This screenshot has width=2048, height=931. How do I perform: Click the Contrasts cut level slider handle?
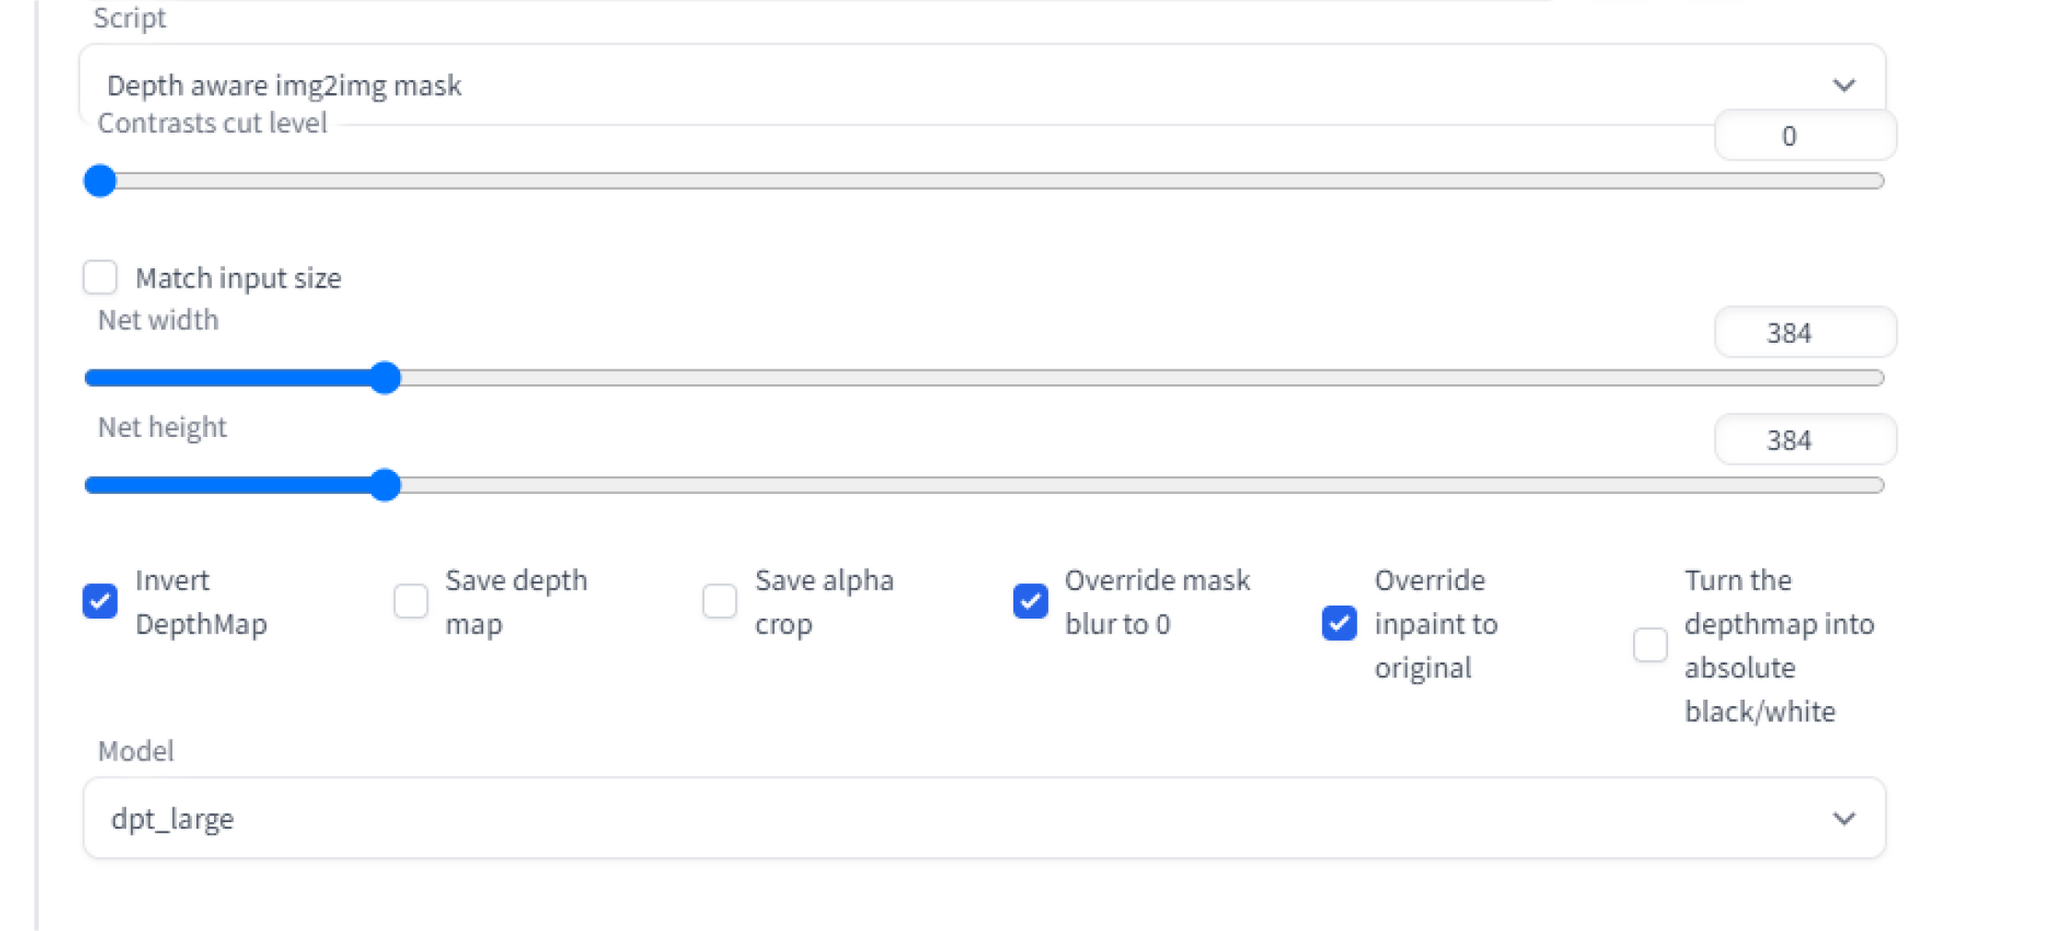(100, 181)
